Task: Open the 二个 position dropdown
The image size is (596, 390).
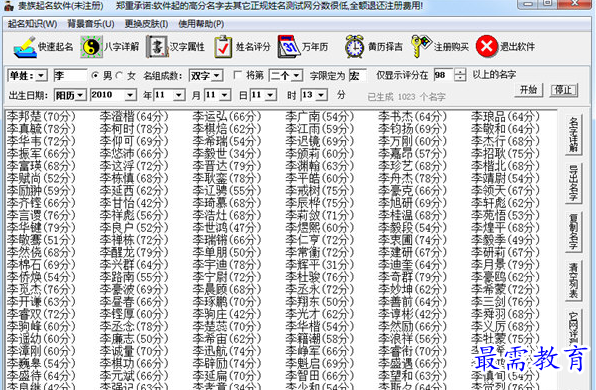Action: click(x=297, y=76)
